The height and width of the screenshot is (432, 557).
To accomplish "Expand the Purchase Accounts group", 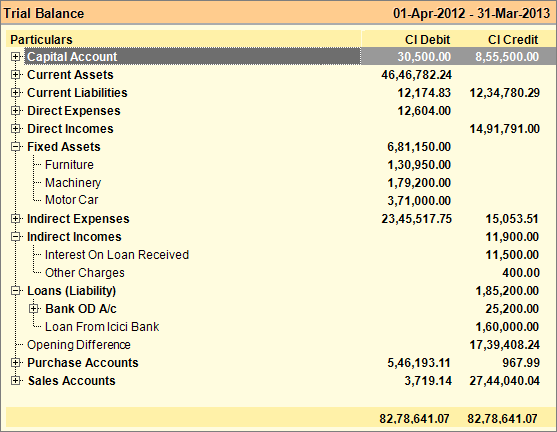I will (15, 363).
